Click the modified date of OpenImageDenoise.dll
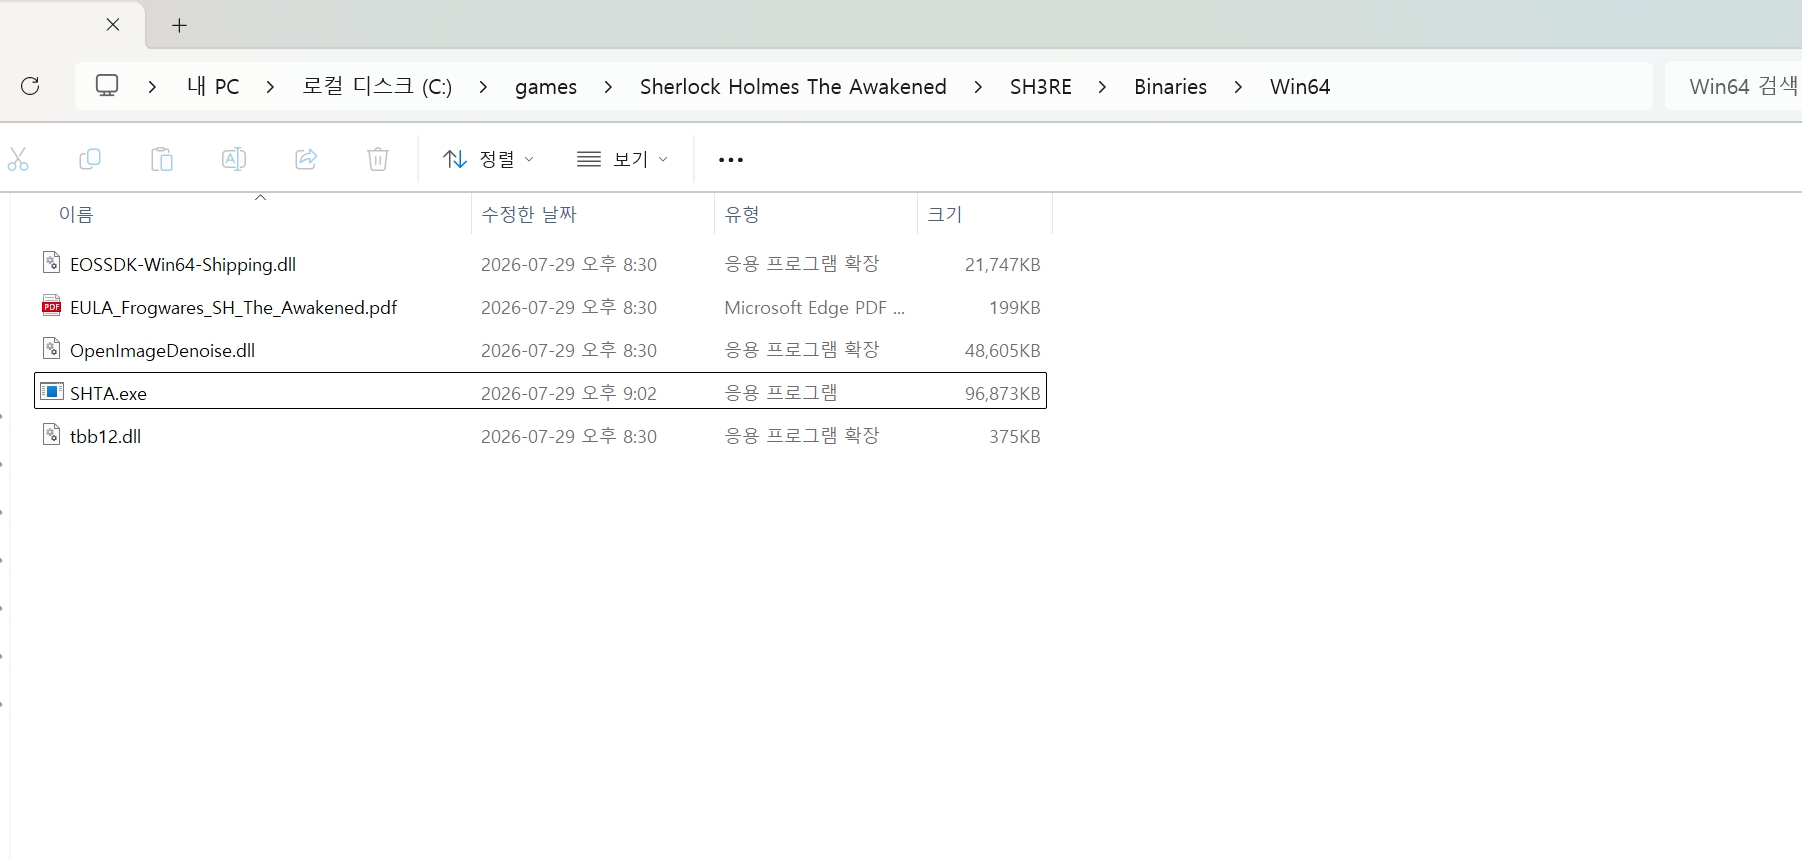The image size is (1802, 859). click(569, 350)
